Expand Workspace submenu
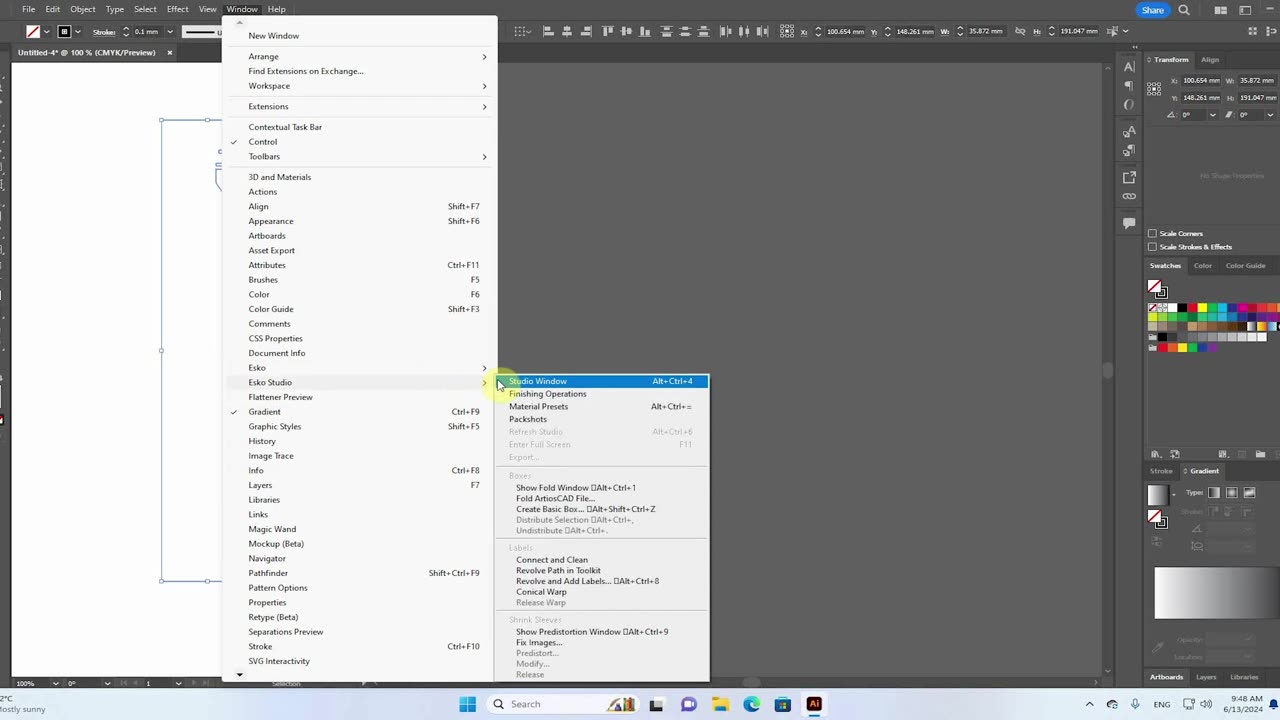Screen dimensions: 1280x720 (360, 86)
